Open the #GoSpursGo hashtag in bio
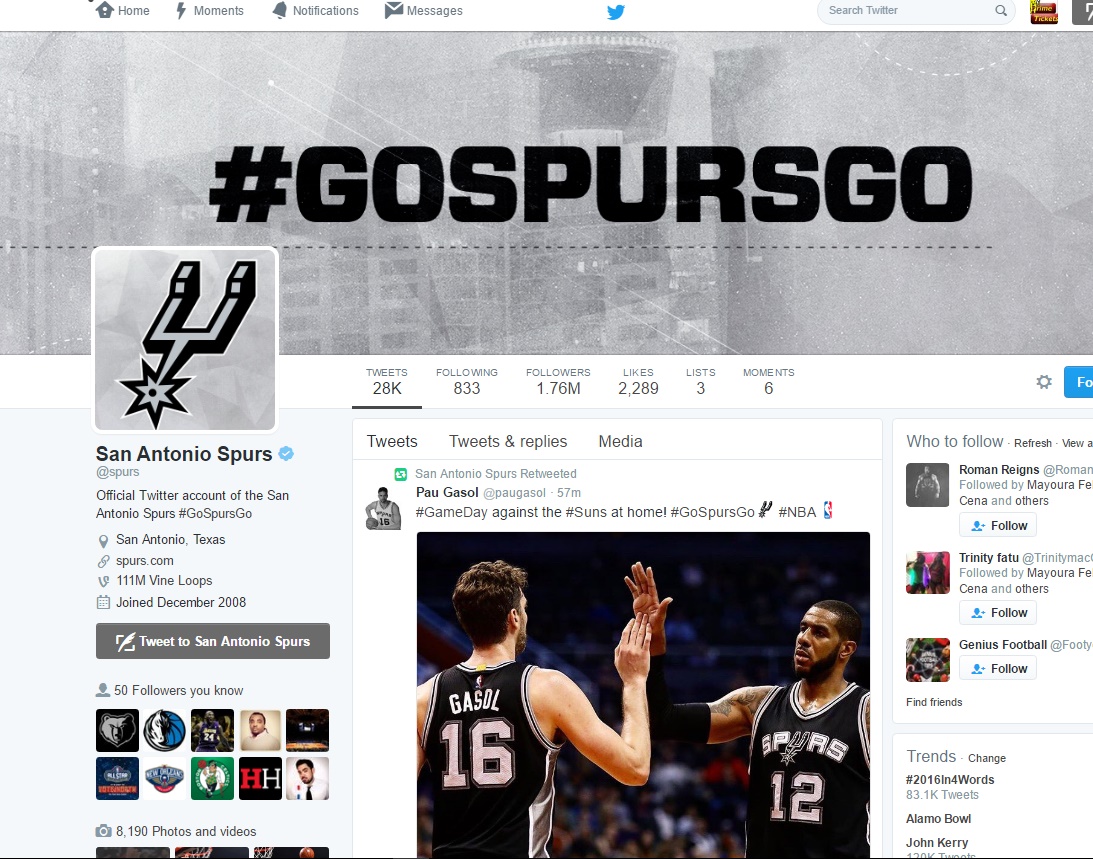This screenshot has width=1093, height=859. pos(215,513)
